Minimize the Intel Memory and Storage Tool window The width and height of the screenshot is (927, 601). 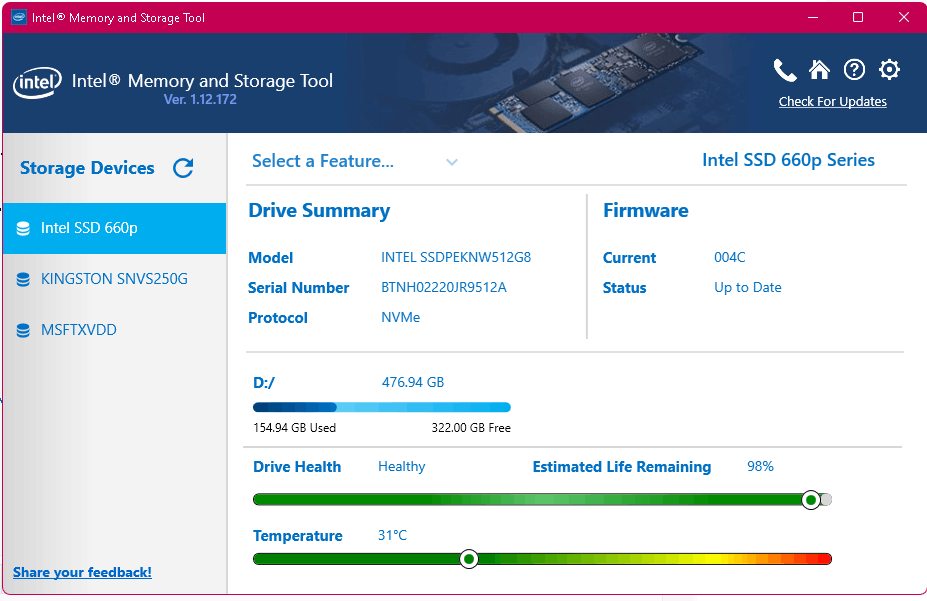coord(813,17)
